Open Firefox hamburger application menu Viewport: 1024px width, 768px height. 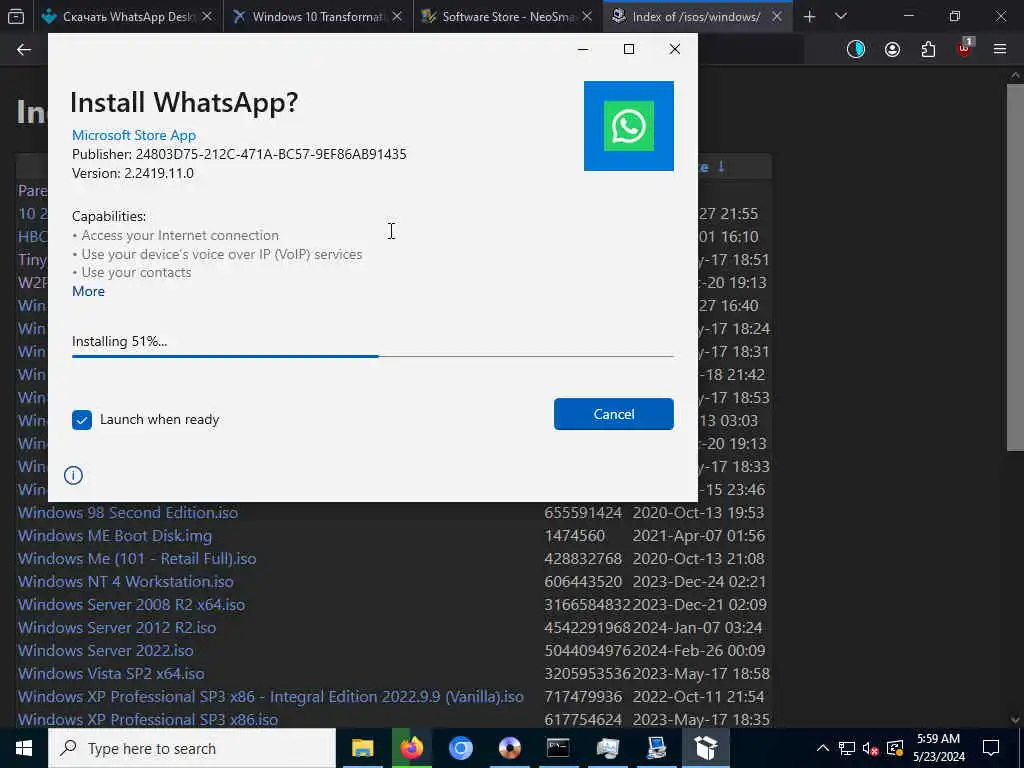pyautogui.click(x=1000, y=50)
